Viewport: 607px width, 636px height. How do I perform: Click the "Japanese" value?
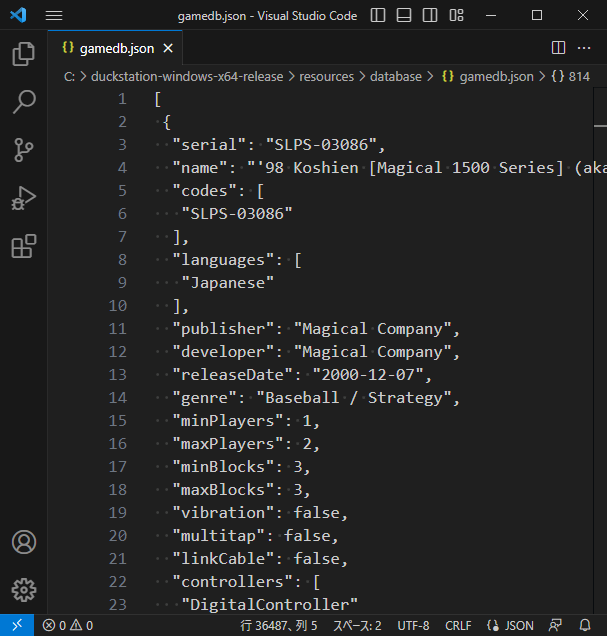pyautogui.click(x=227, y=283)
